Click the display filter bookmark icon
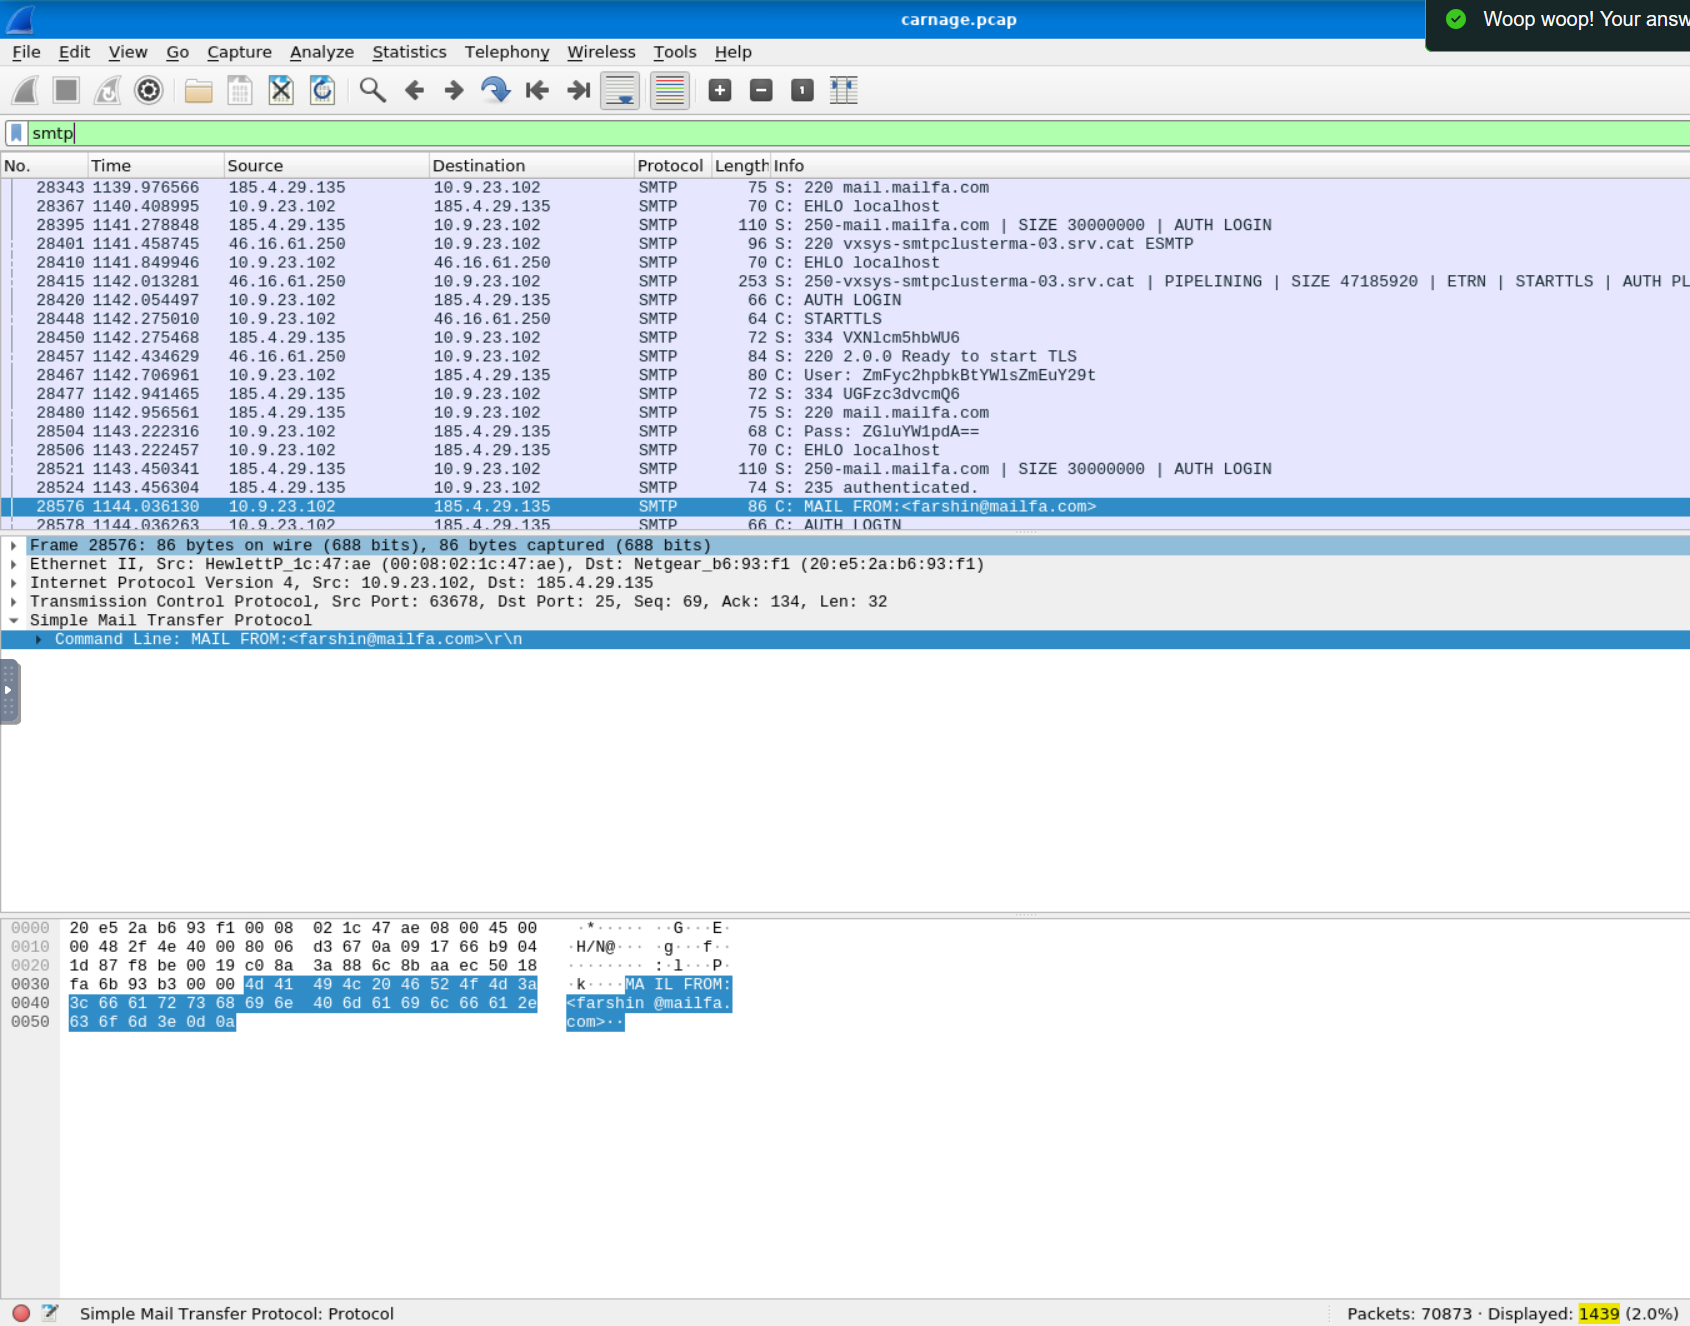1690x1326 pixels. click(x=16, y=133)
